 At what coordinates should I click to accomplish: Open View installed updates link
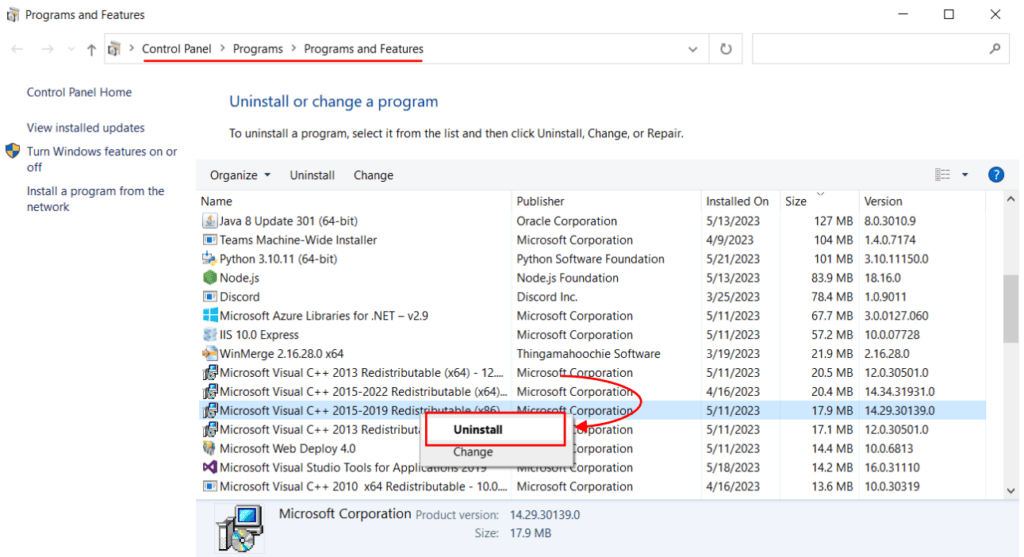[86, 128]
